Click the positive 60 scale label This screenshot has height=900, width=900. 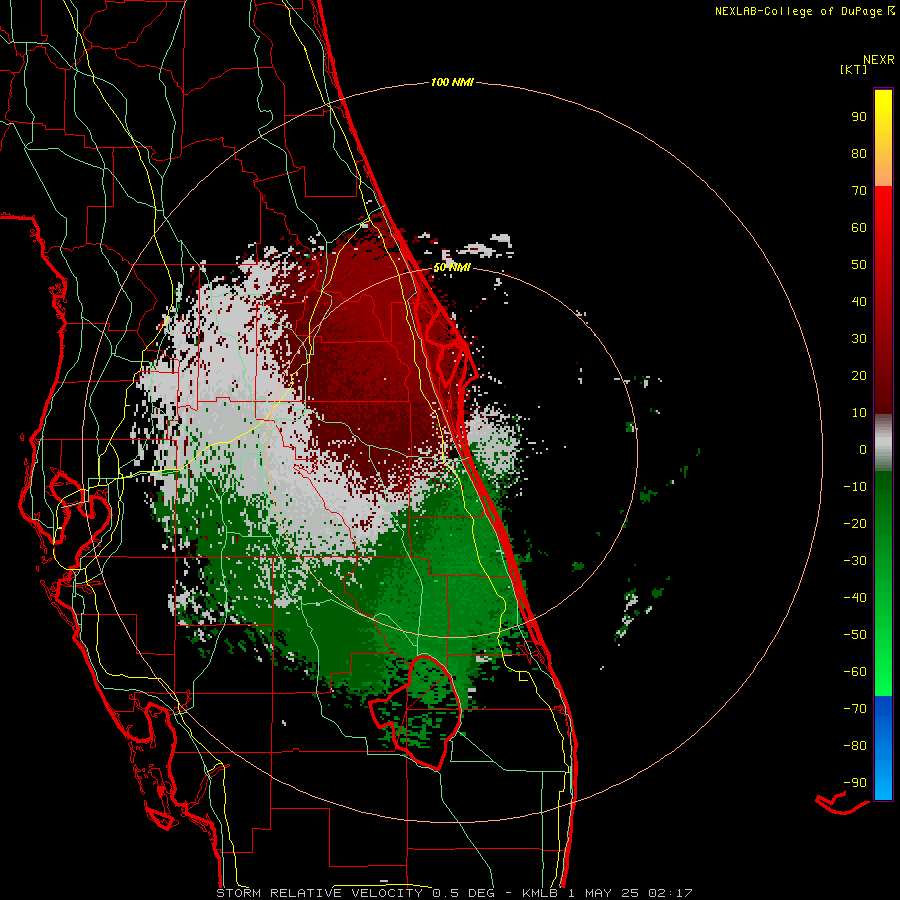pyautogui.click(x=859, y=227)
